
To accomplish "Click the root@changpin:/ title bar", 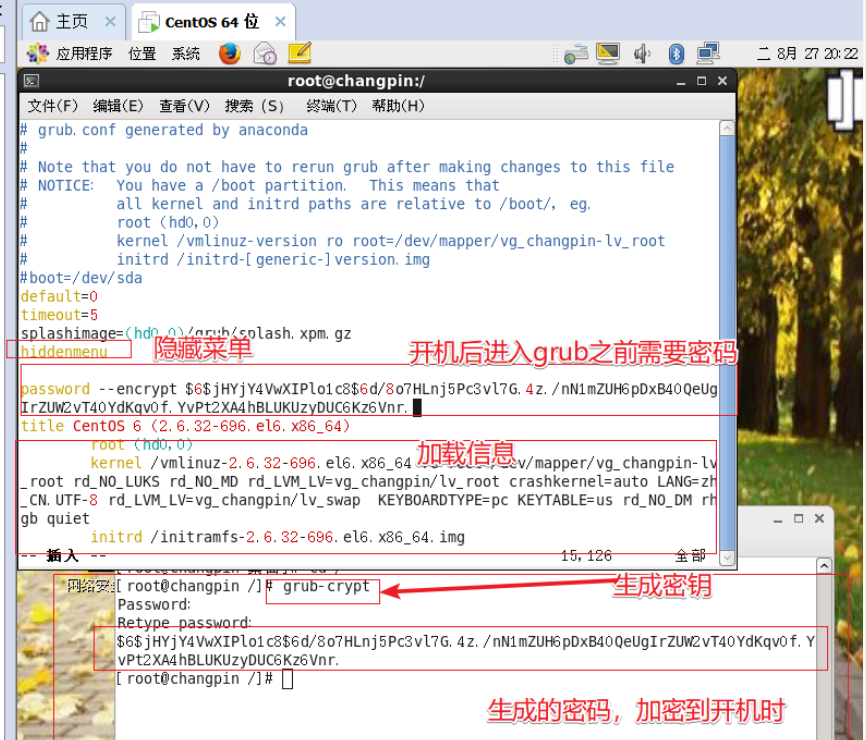I will (356, 81).
